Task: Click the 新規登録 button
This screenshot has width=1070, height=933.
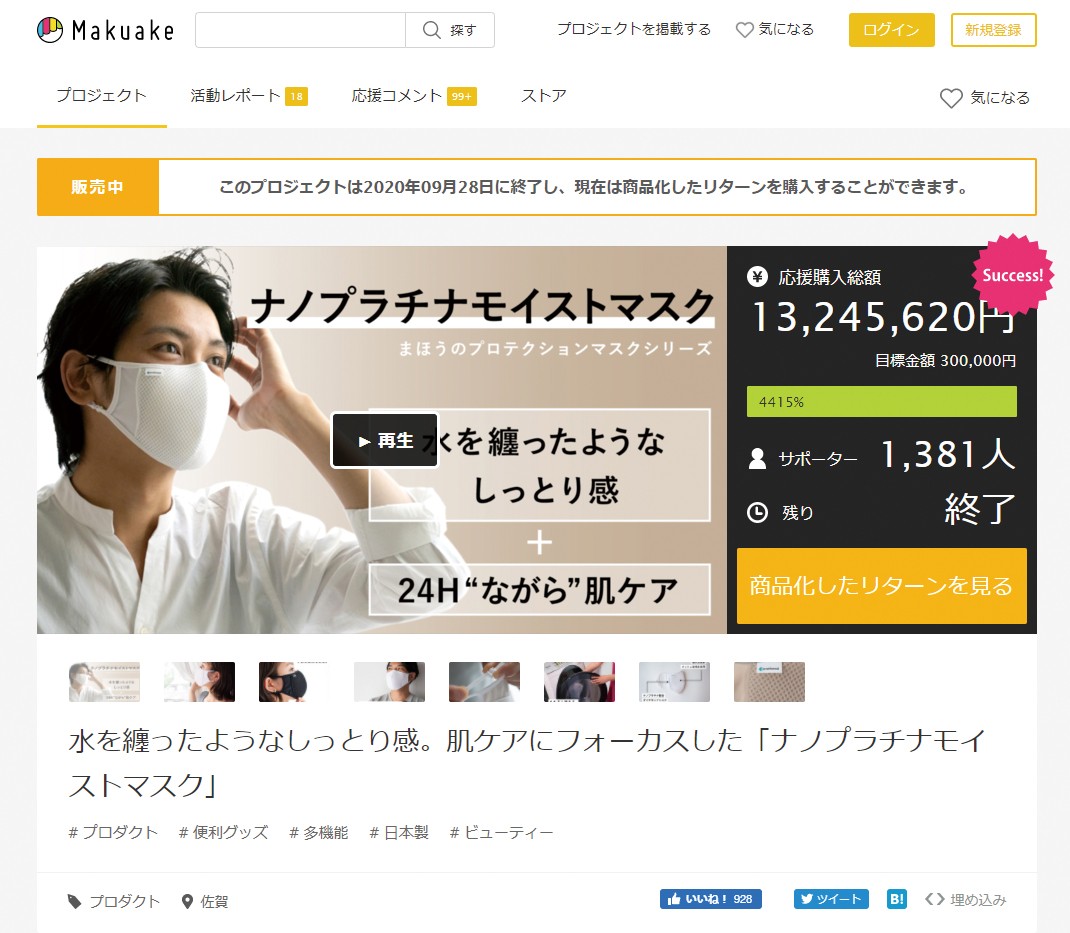Action: [993, 30]
